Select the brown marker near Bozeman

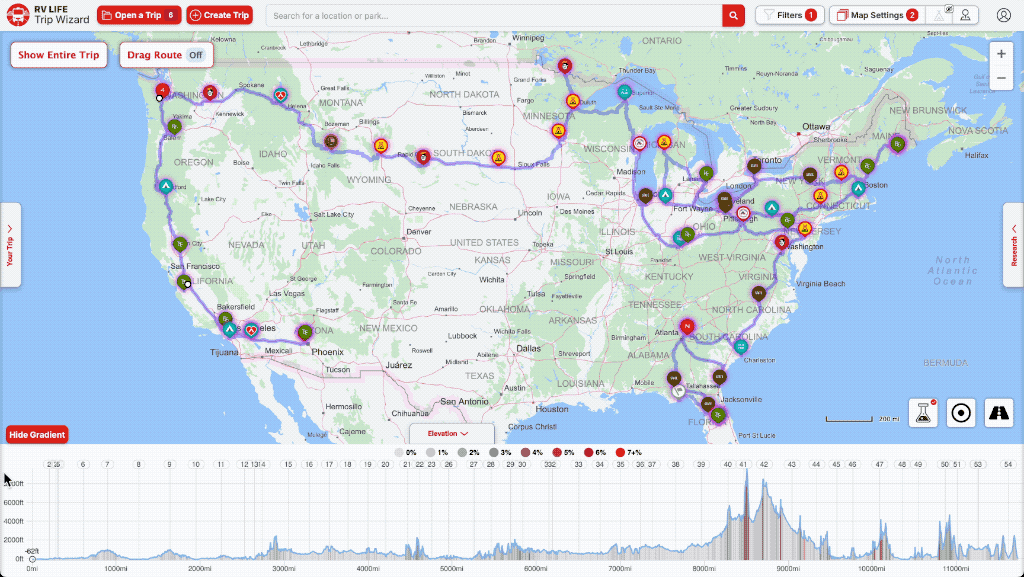pos(331,142)
